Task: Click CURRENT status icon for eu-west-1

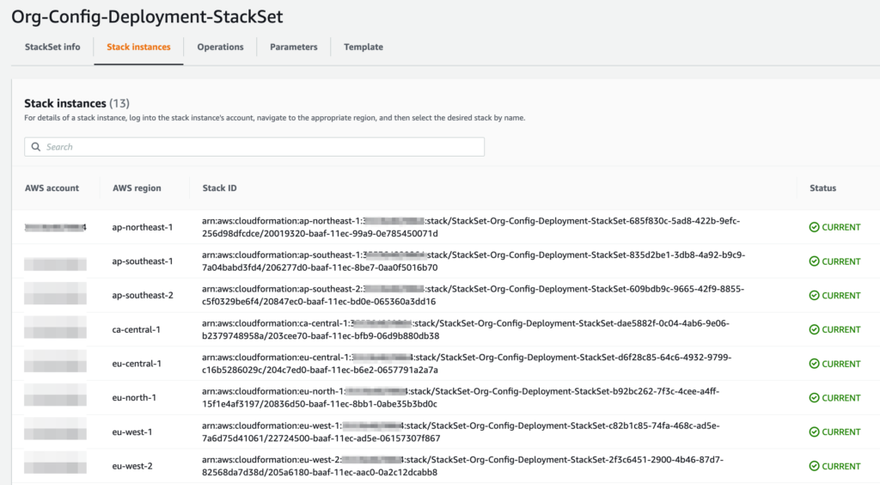Action: point(814,432)
